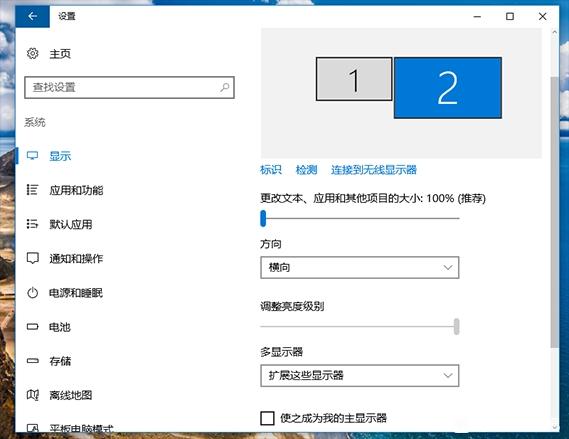Open the 应用和功能 list icon
The width and height of the screenshot is (569, 439).
pyautogui.click(x=32, y=190)
